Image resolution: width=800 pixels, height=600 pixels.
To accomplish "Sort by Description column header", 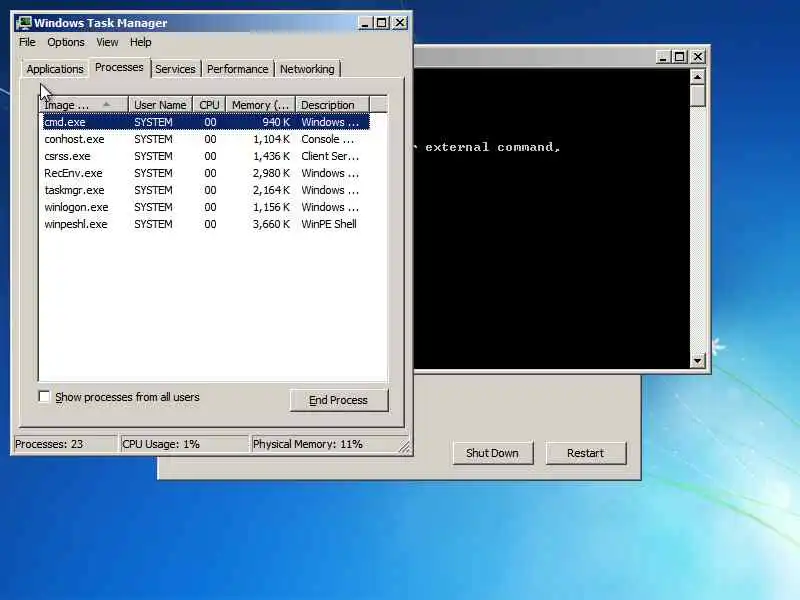I will coord(332,105).
